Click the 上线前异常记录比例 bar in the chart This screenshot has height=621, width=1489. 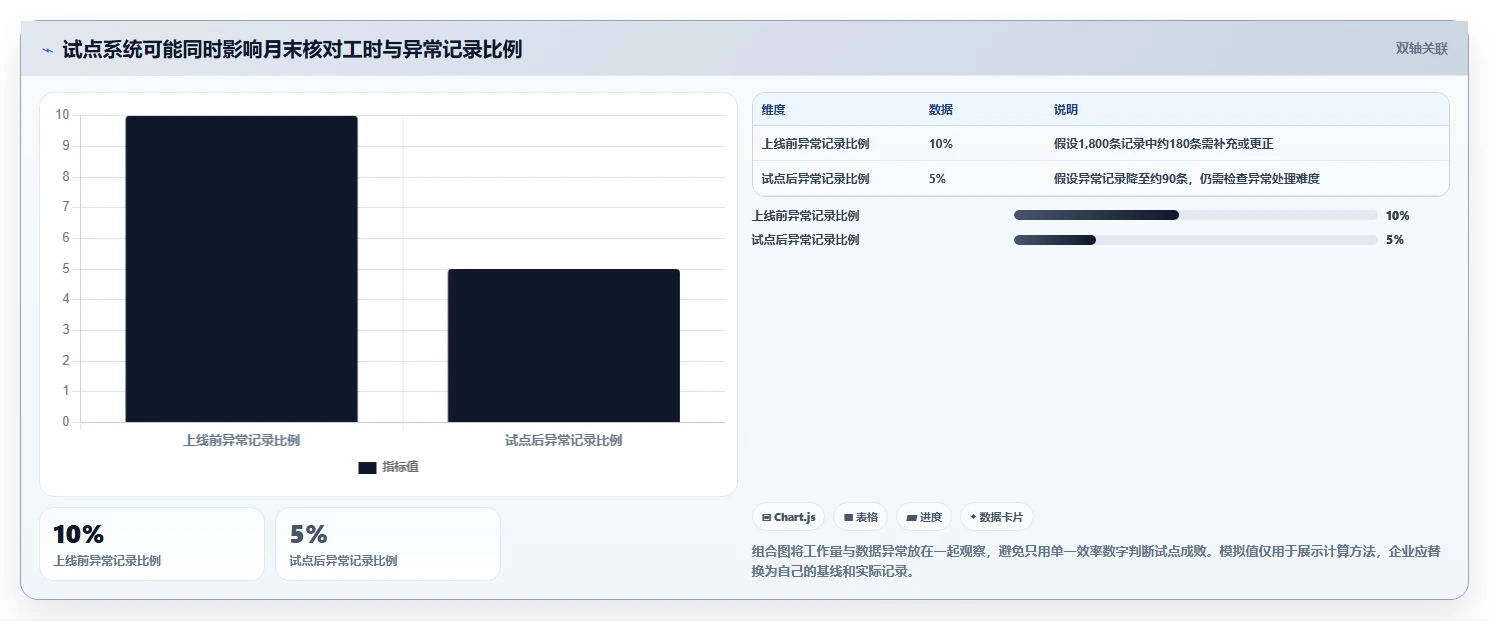[x=241, y=269]
